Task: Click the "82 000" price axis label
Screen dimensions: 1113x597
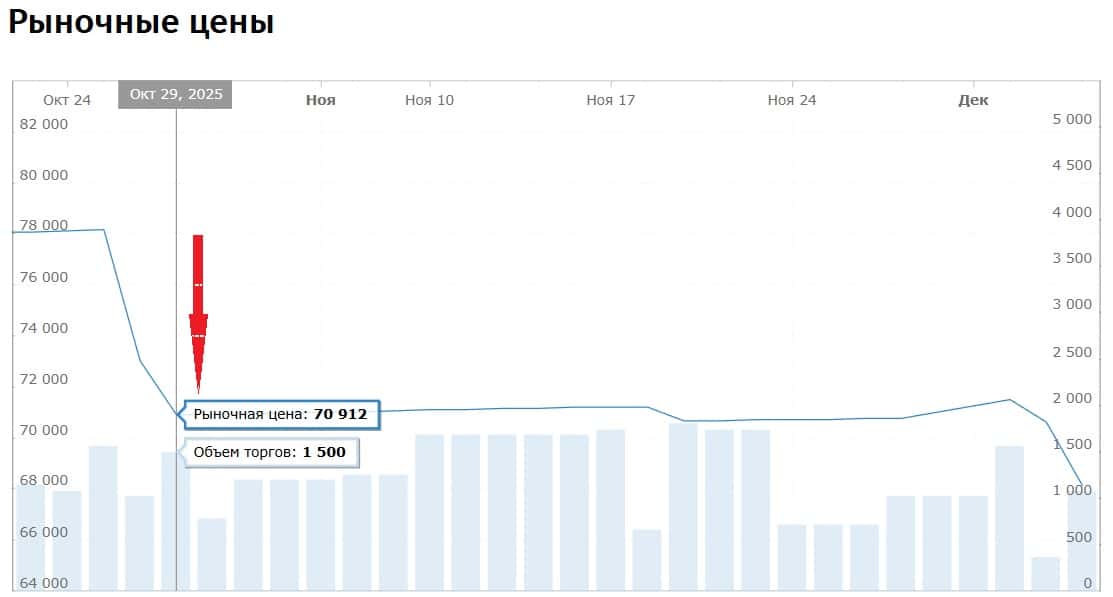Action: pyautogui.click(x=44, y=124)
